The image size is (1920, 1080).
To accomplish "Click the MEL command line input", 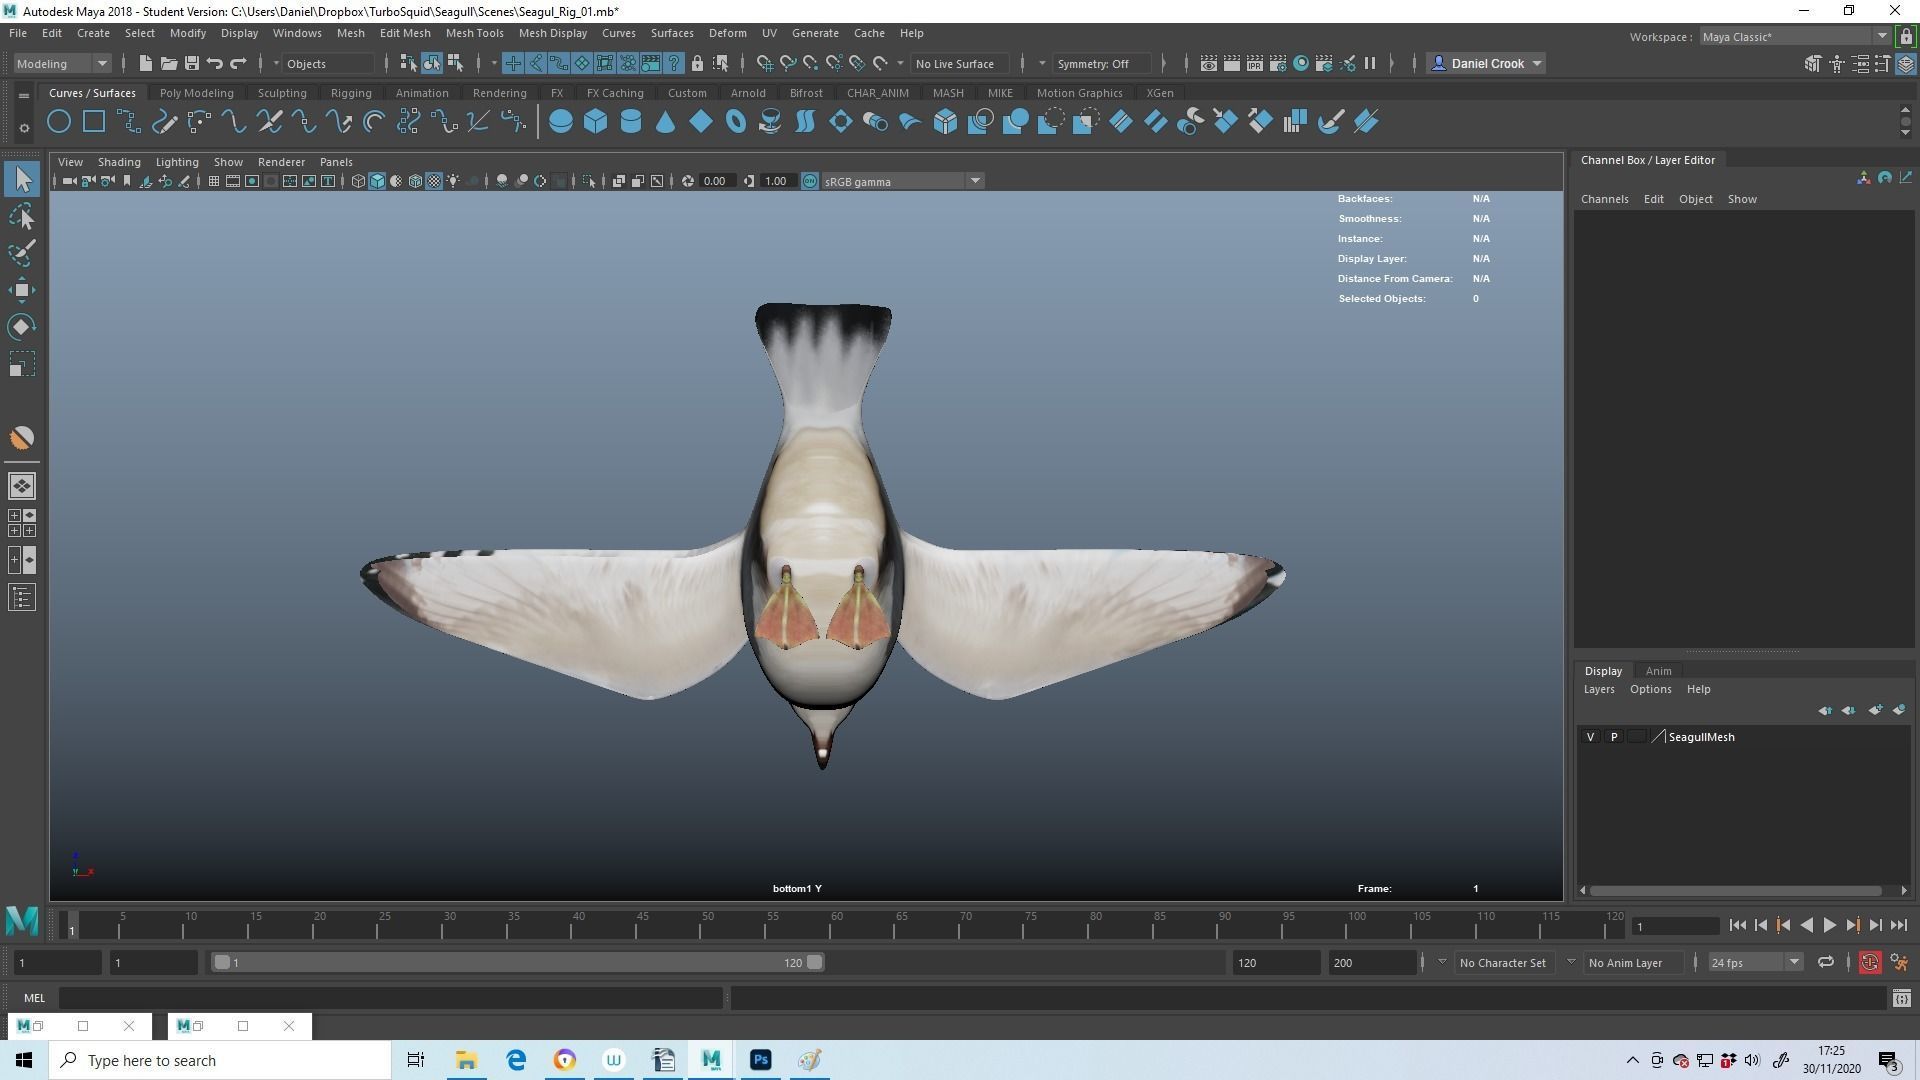I will coord(391,998).
